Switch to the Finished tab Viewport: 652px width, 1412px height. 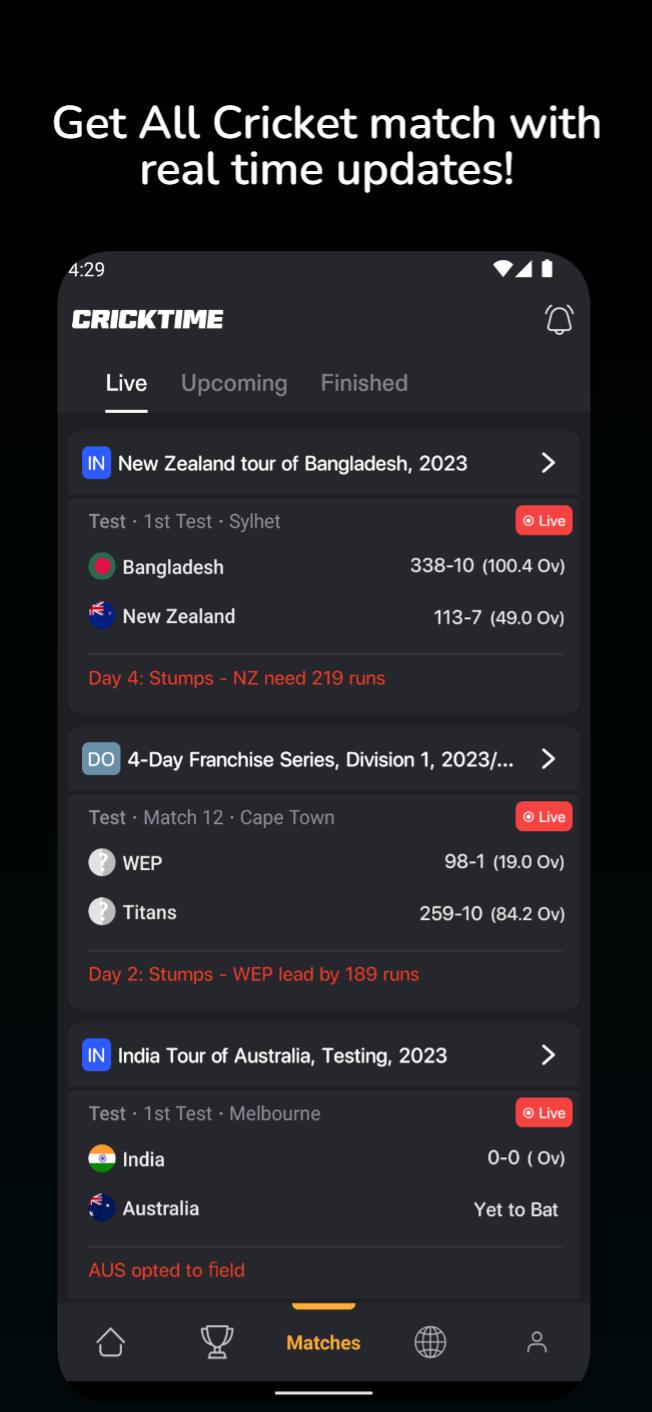[364, 383]
